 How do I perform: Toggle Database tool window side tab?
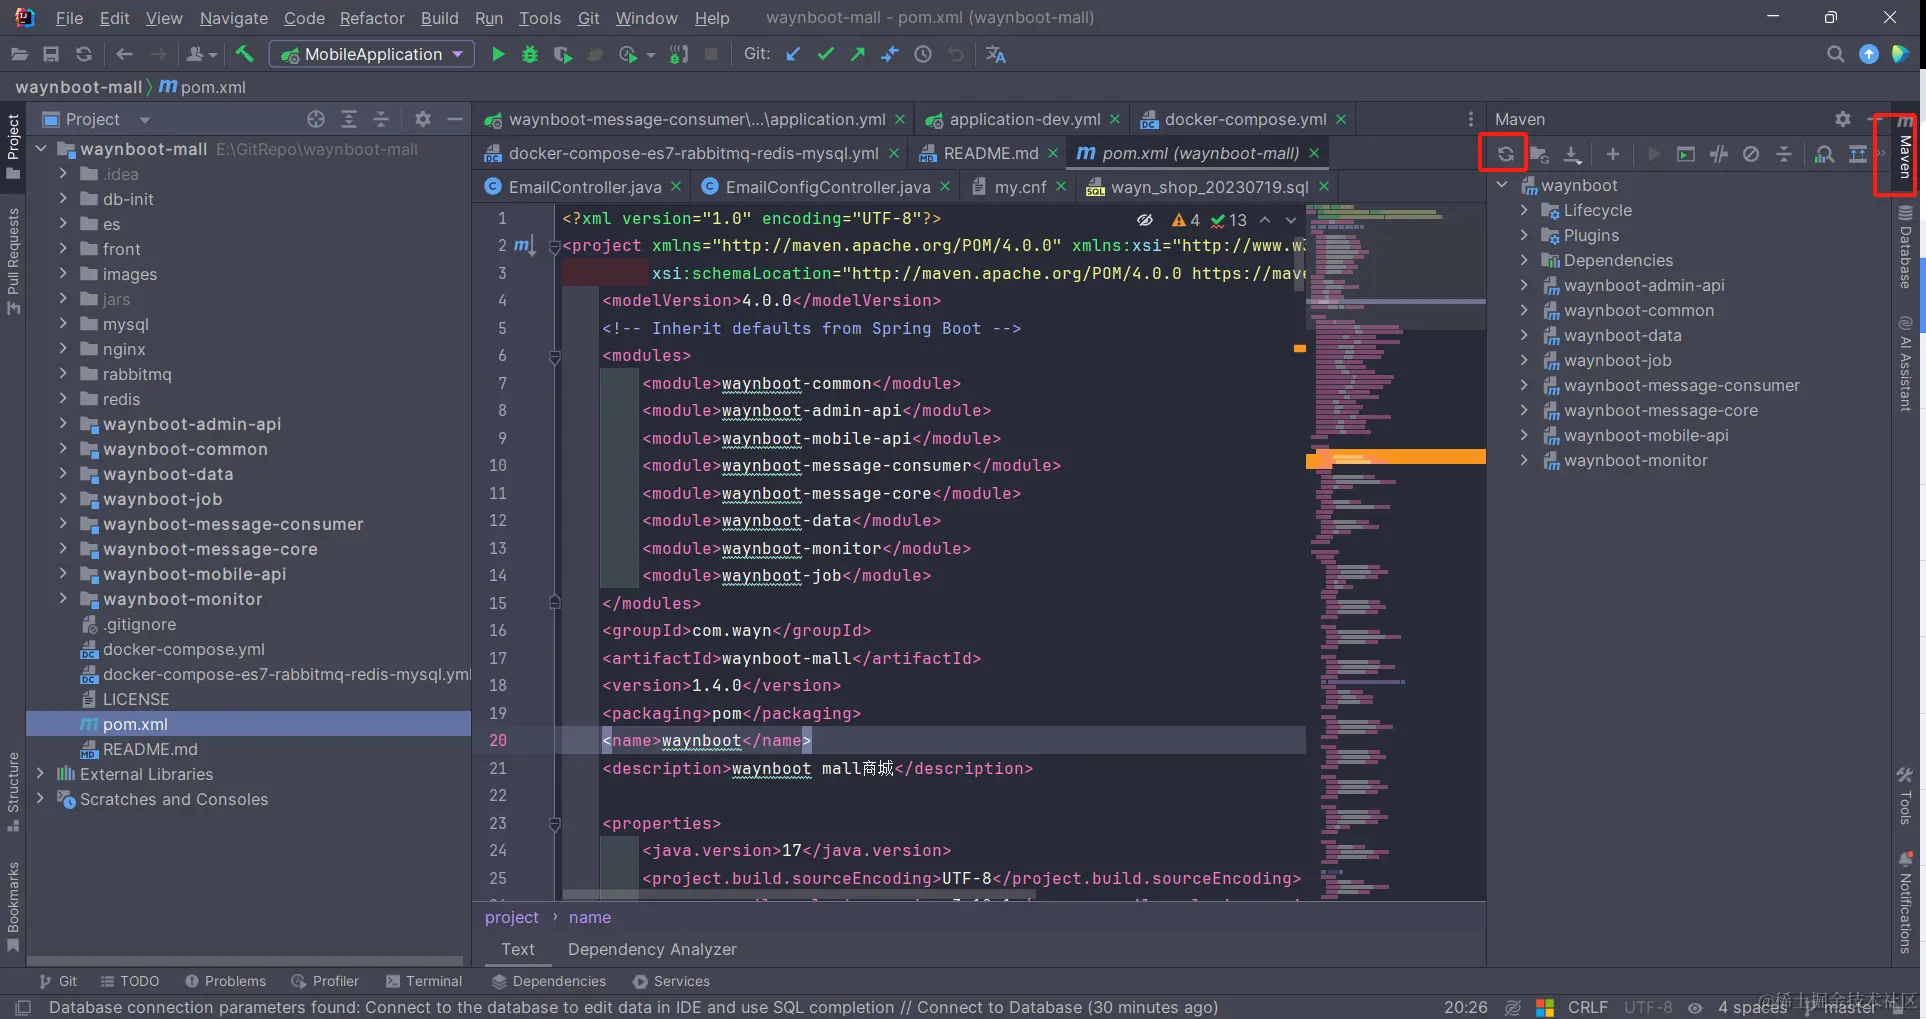pos(1905,248)
